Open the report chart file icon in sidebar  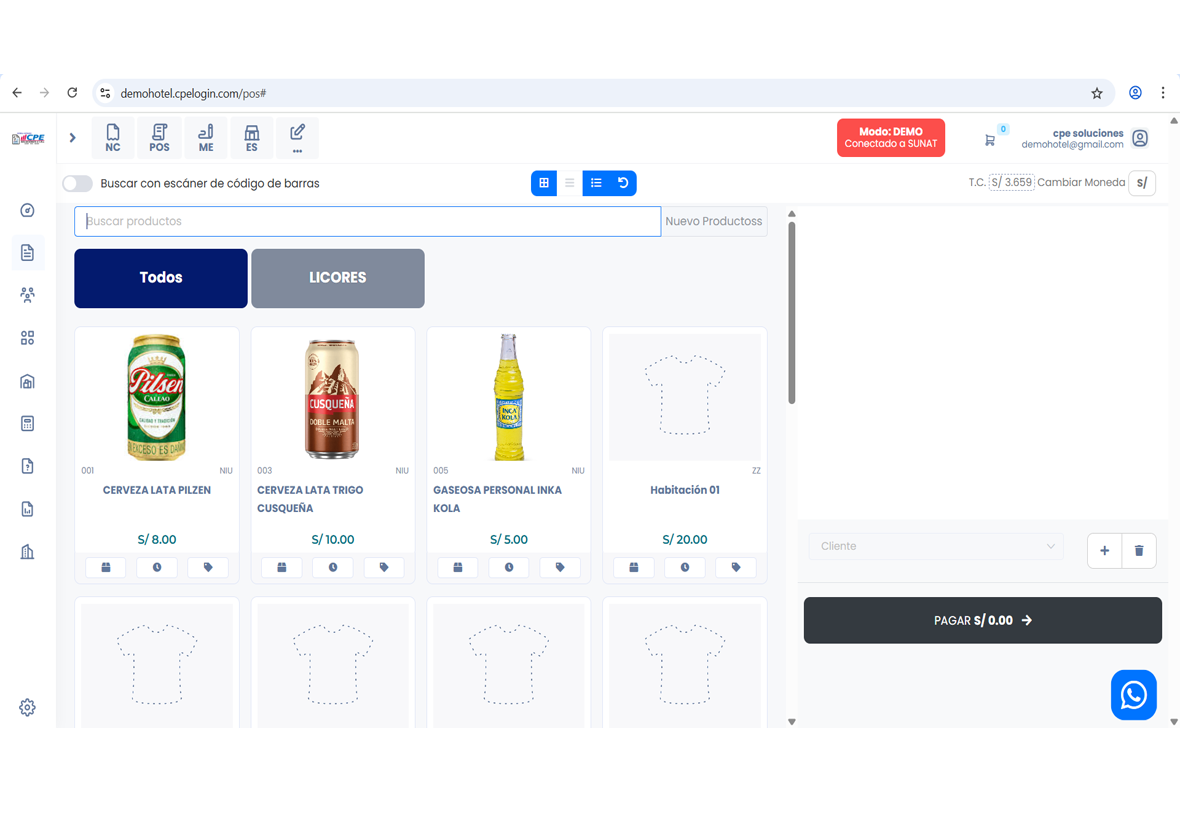27,509
